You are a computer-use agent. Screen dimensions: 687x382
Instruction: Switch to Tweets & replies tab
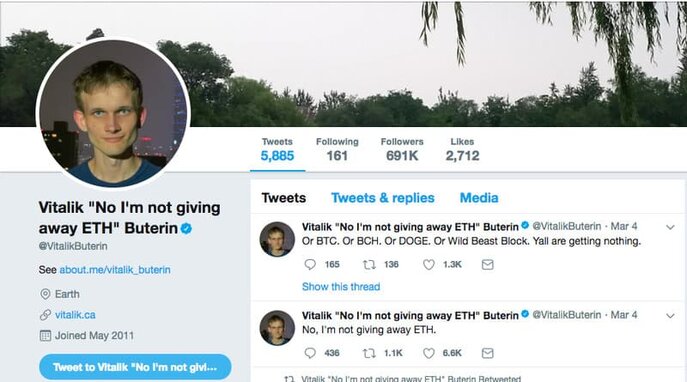point(382,198)
